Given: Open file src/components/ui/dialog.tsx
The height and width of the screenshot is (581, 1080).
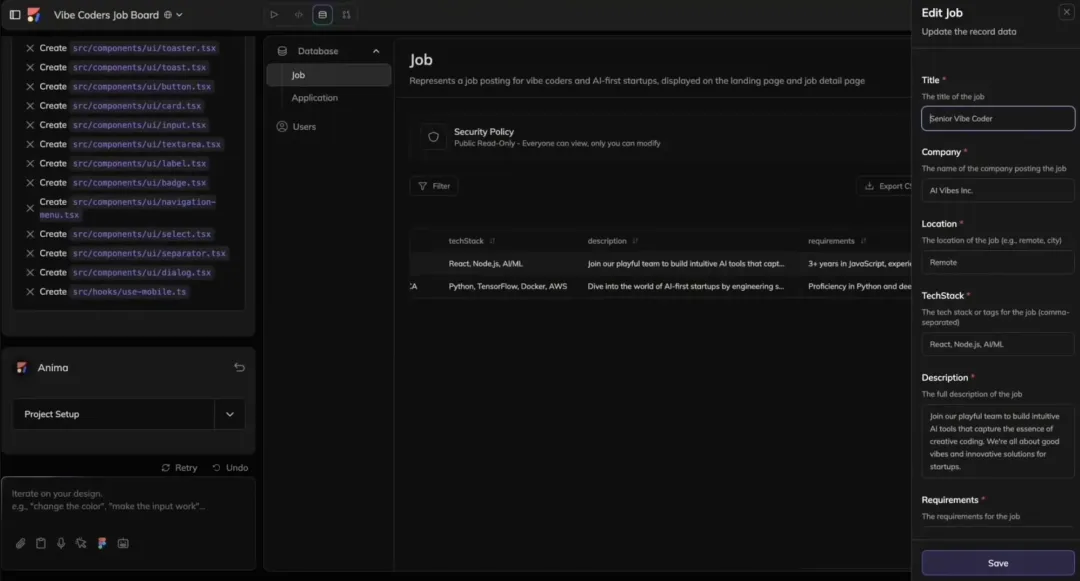Looking at the screenshot, I should pos(142,273).
